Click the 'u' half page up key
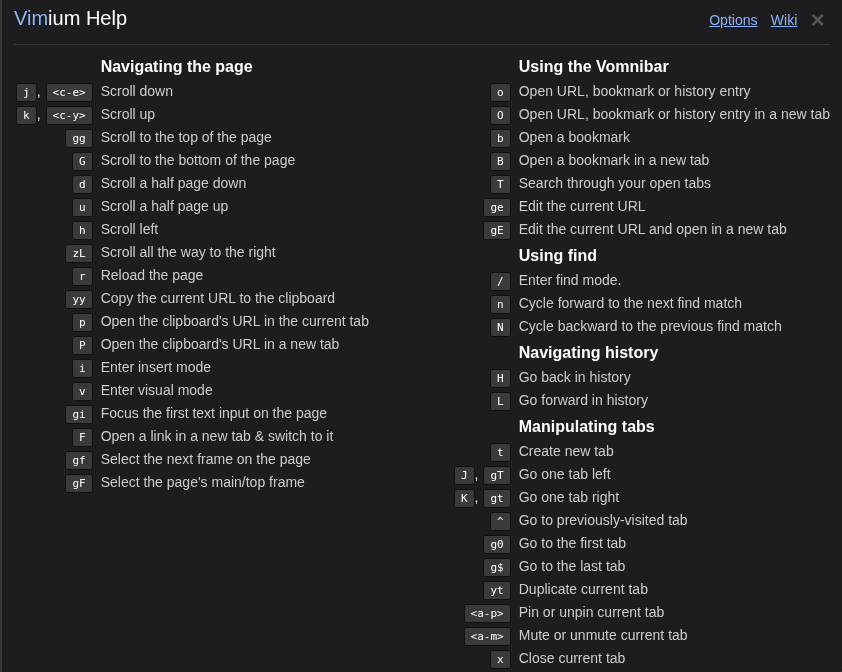 tap(82, 208)
